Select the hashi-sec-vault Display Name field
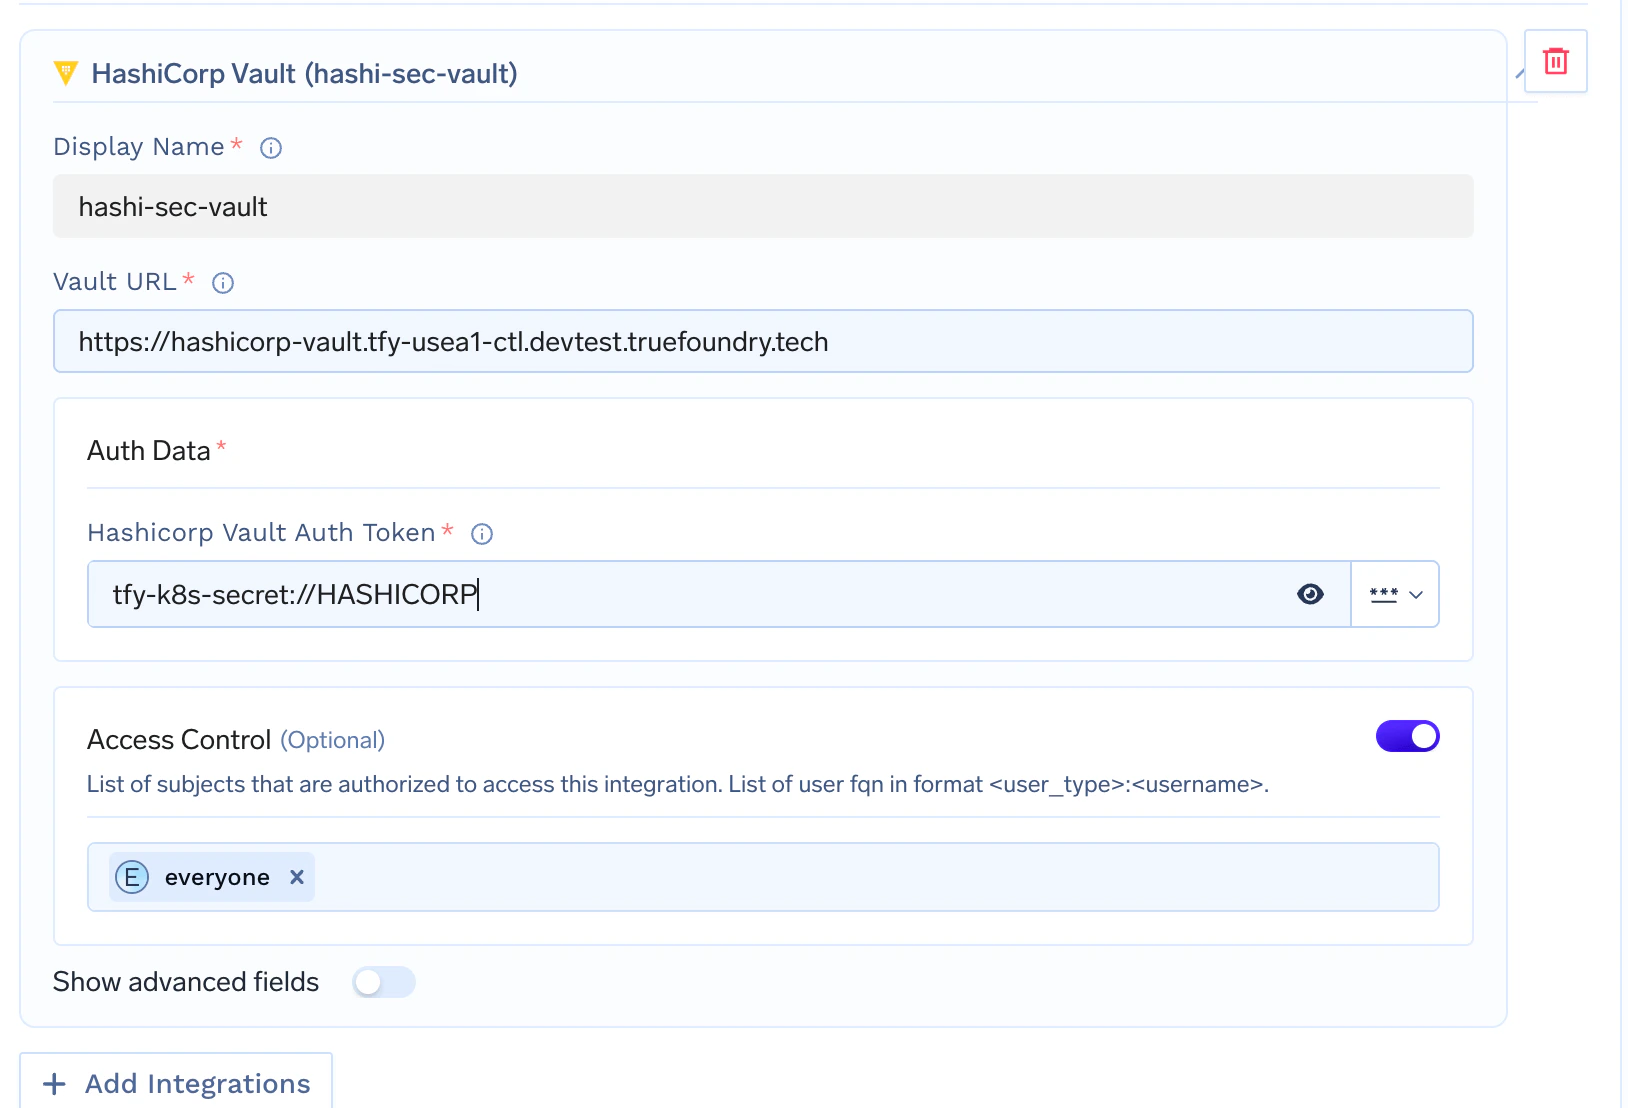1628x1108 pixels. click(760, 206)
